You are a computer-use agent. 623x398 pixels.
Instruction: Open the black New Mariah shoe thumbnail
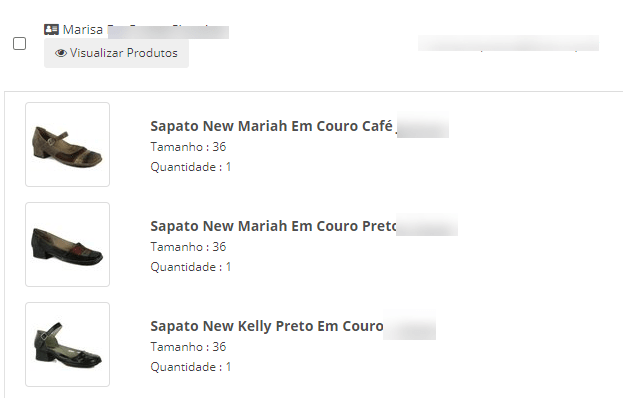68,245
